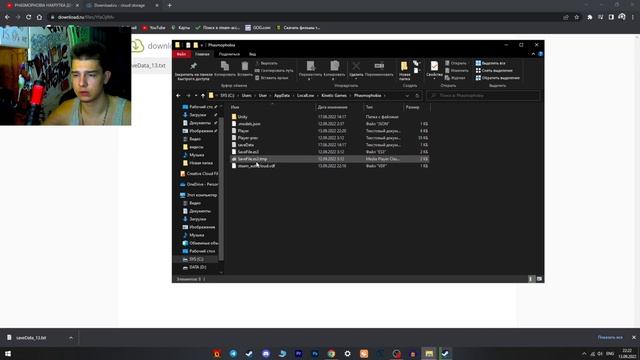
Task: Open the GOG.com bookmark
Action: (258, 28)
